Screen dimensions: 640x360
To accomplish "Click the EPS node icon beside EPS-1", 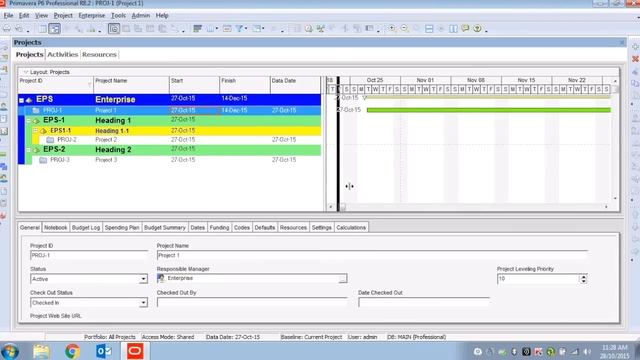I will coord(36,120).
